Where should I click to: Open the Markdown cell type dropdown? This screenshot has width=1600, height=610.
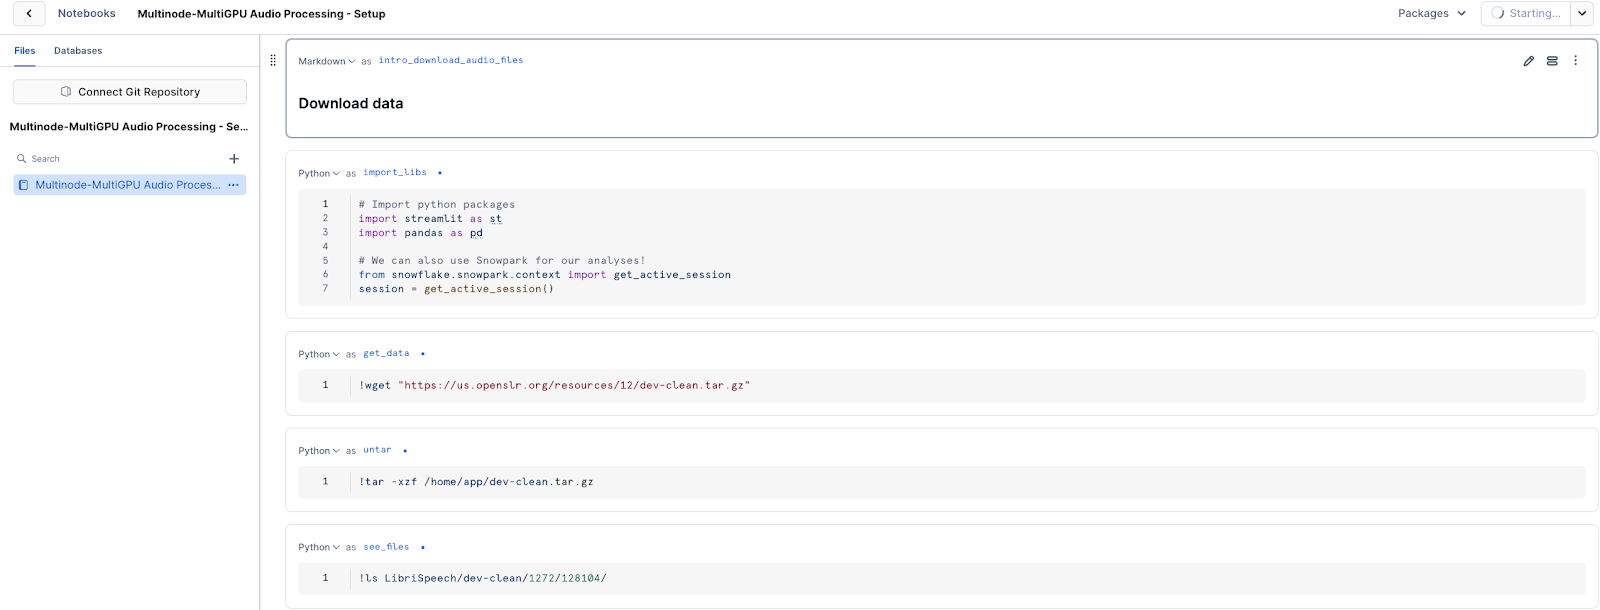(x=327, y=61)
